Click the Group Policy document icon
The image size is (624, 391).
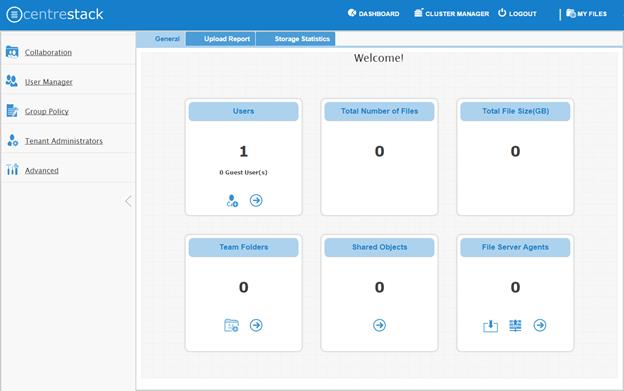[12, 111]
